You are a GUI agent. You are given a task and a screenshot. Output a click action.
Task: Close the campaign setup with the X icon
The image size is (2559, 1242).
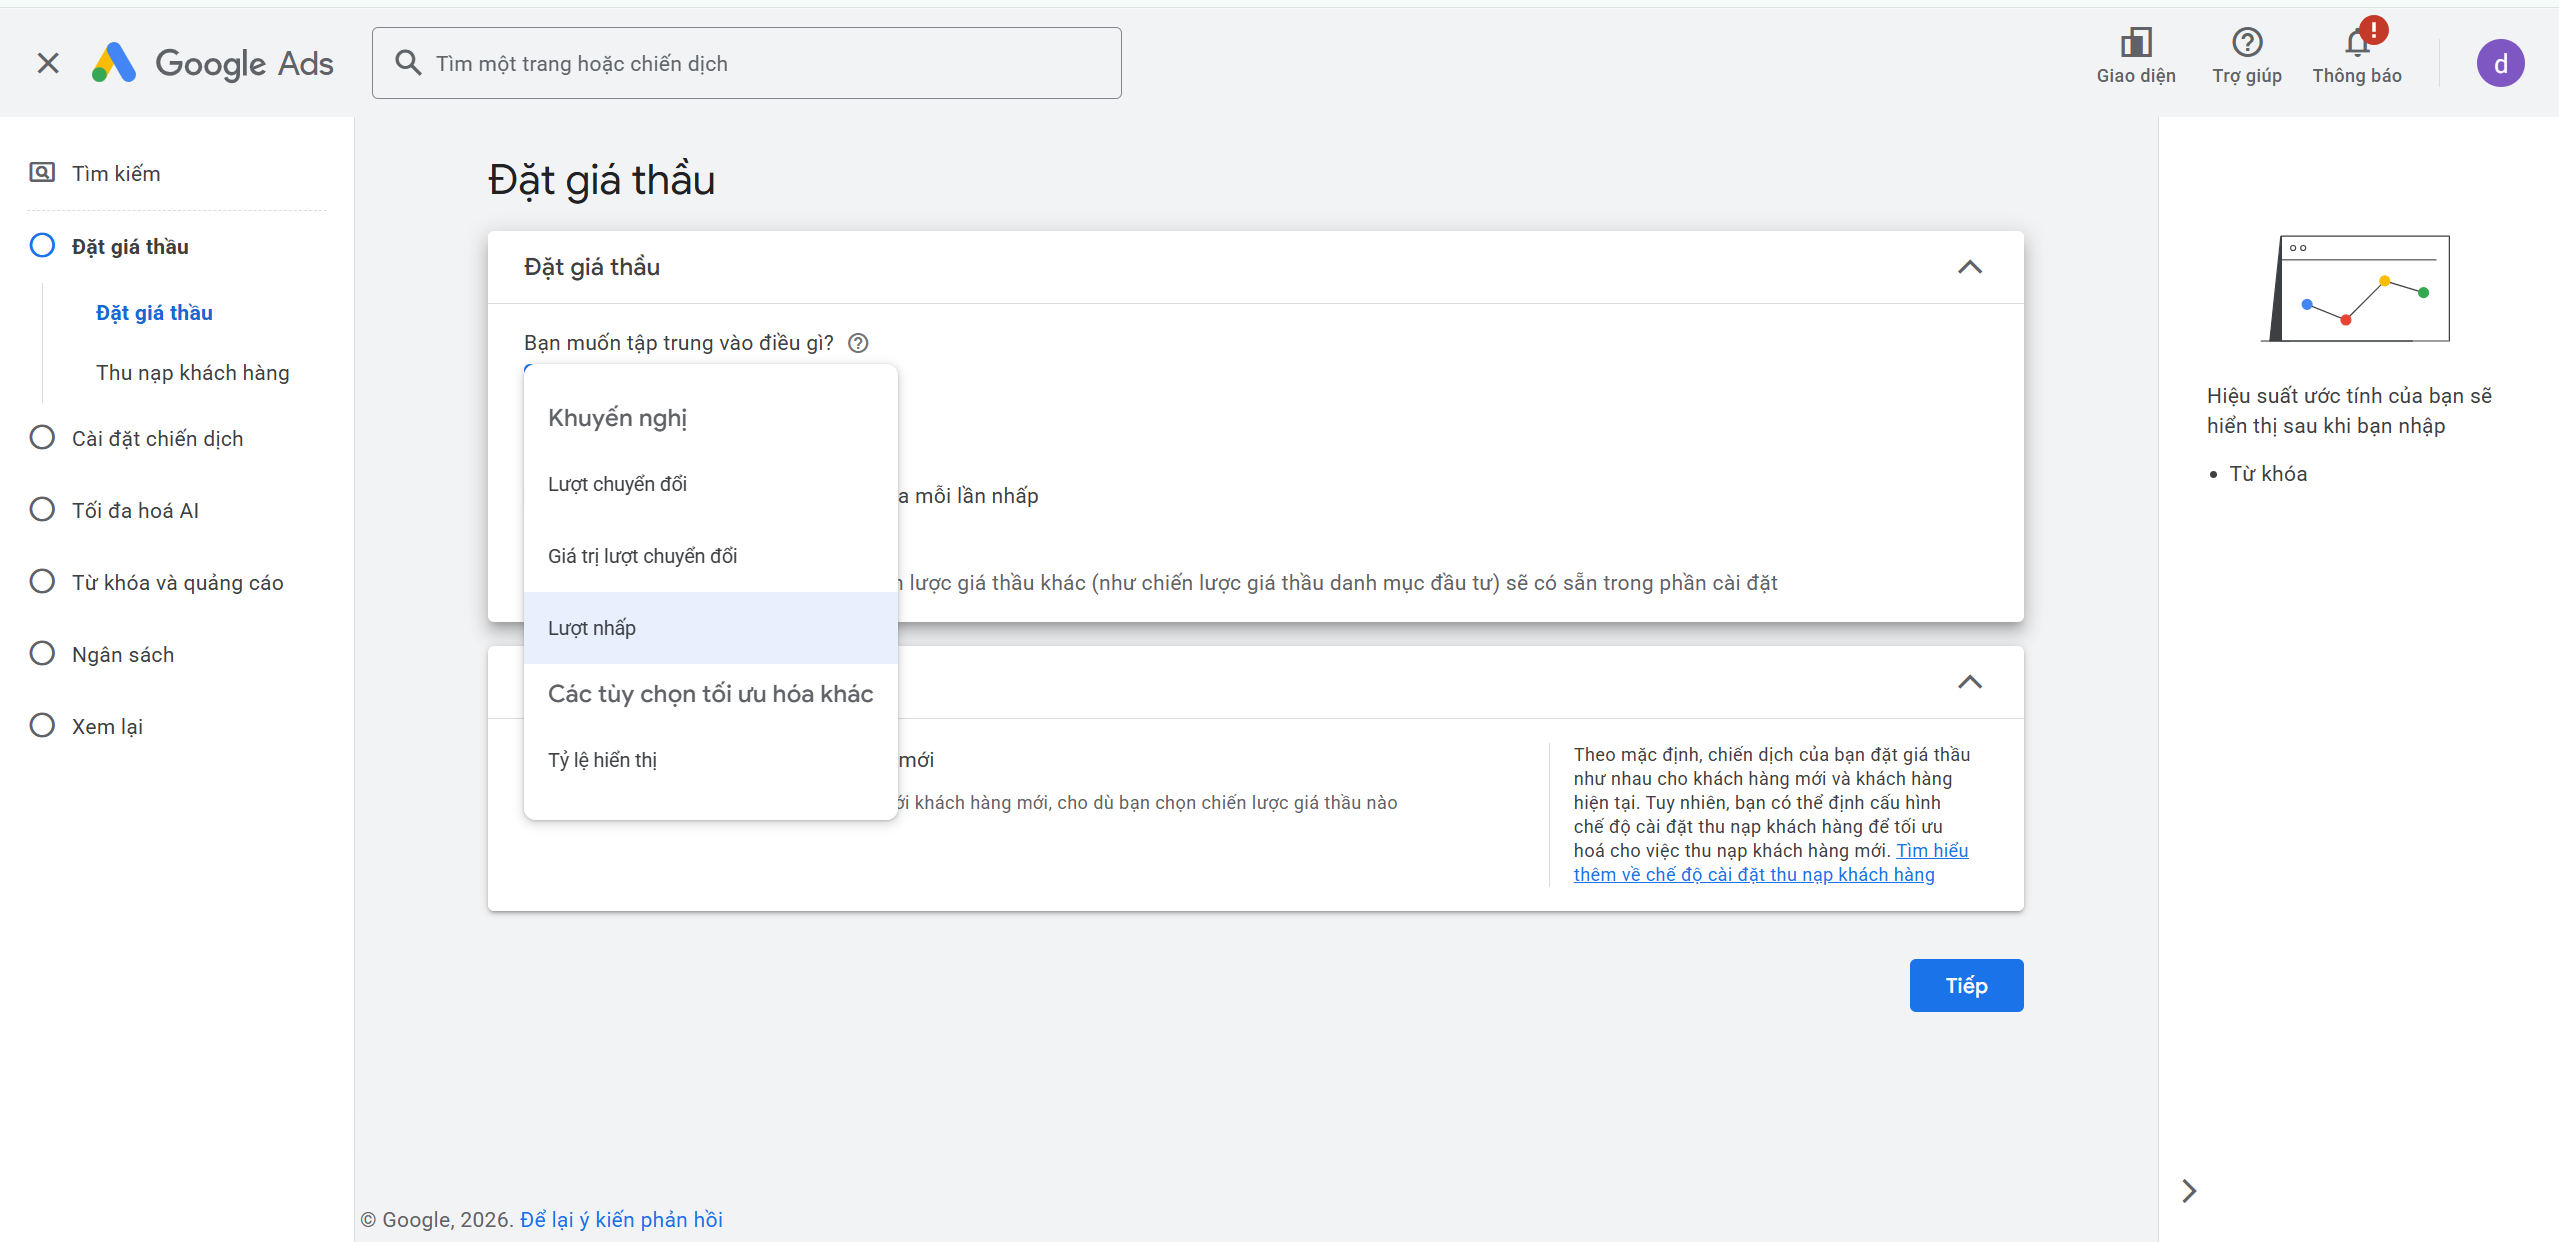[47, 63]
